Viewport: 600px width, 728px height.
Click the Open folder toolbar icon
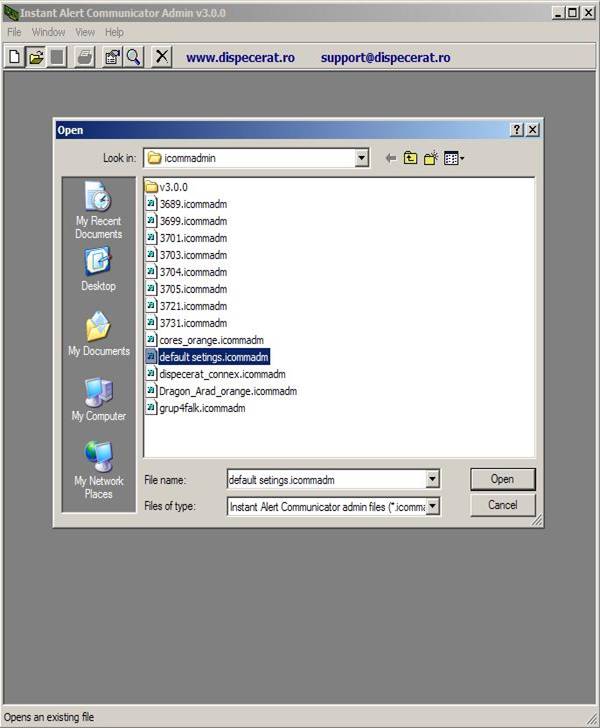[x=36, y=57]
